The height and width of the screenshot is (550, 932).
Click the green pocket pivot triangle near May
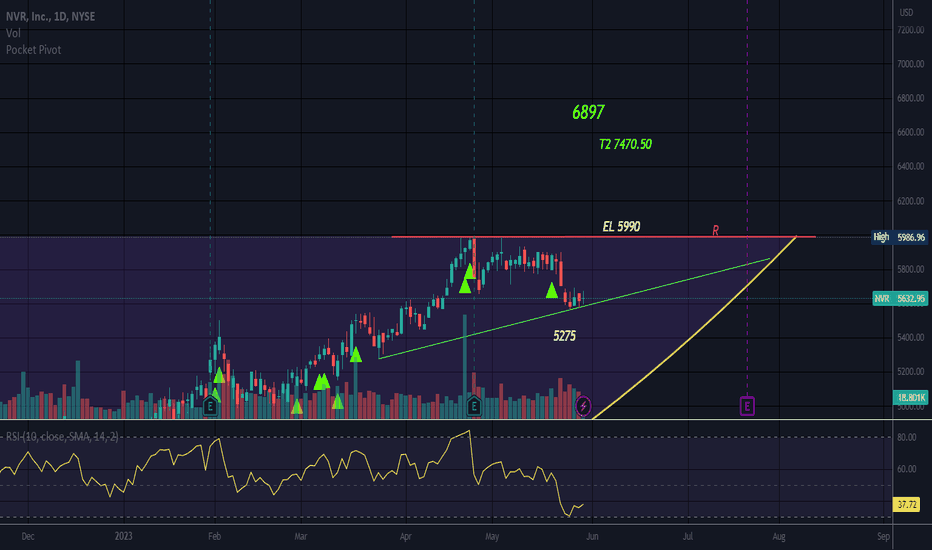point(552,290)
